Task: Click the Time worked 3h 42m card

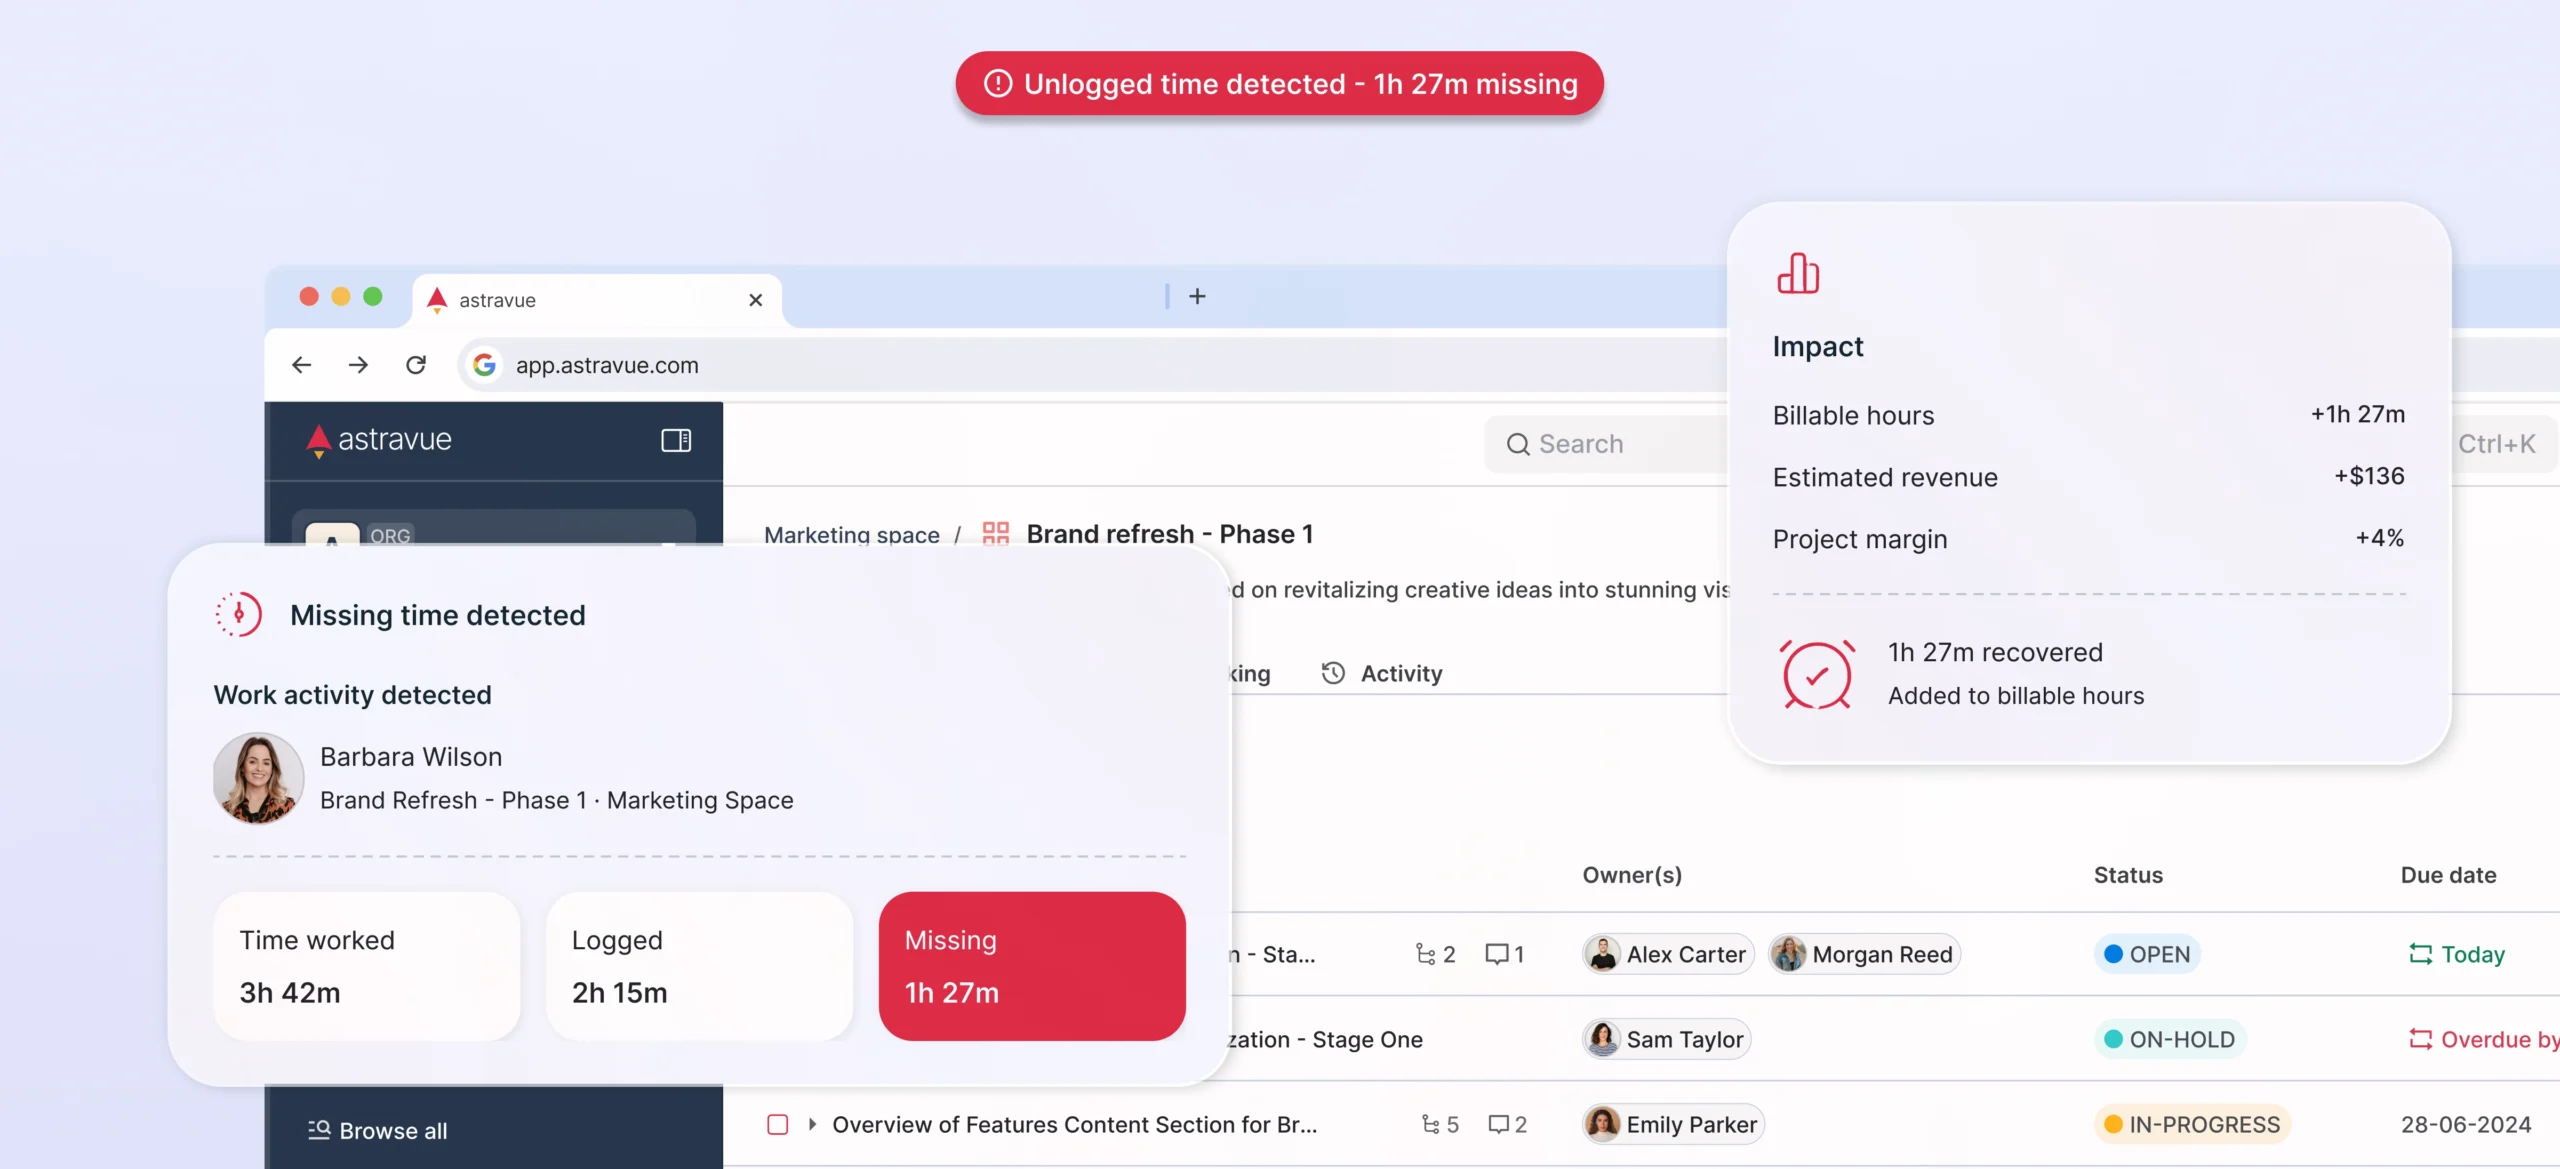Action: [x=366, y=966]
